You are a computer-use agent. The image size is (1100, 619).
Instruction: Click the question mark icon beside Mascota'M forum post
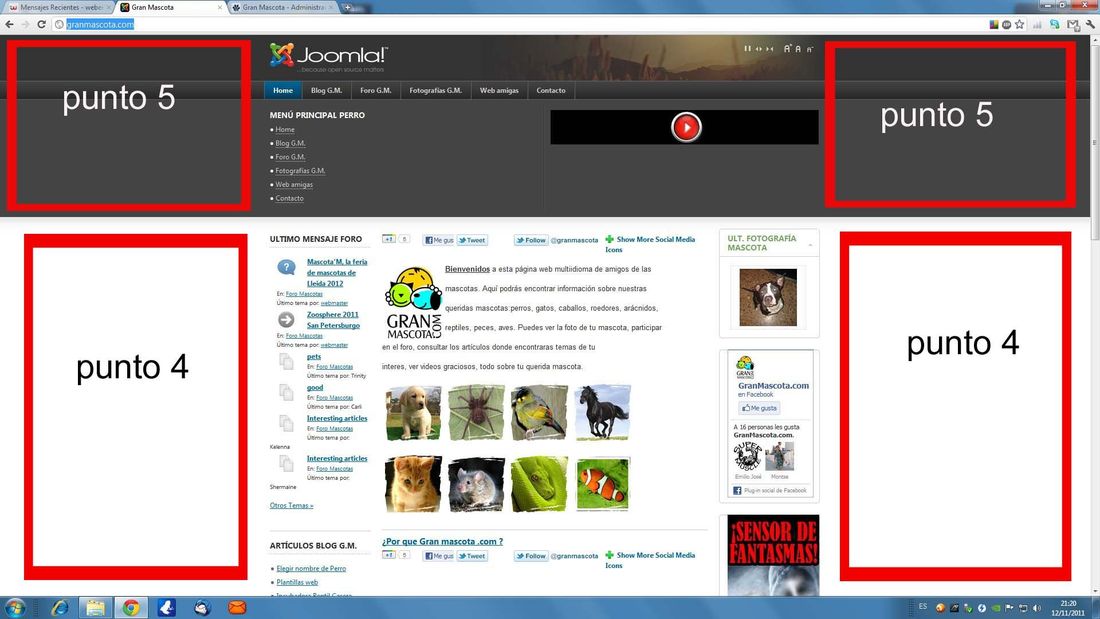pos(286,267)
